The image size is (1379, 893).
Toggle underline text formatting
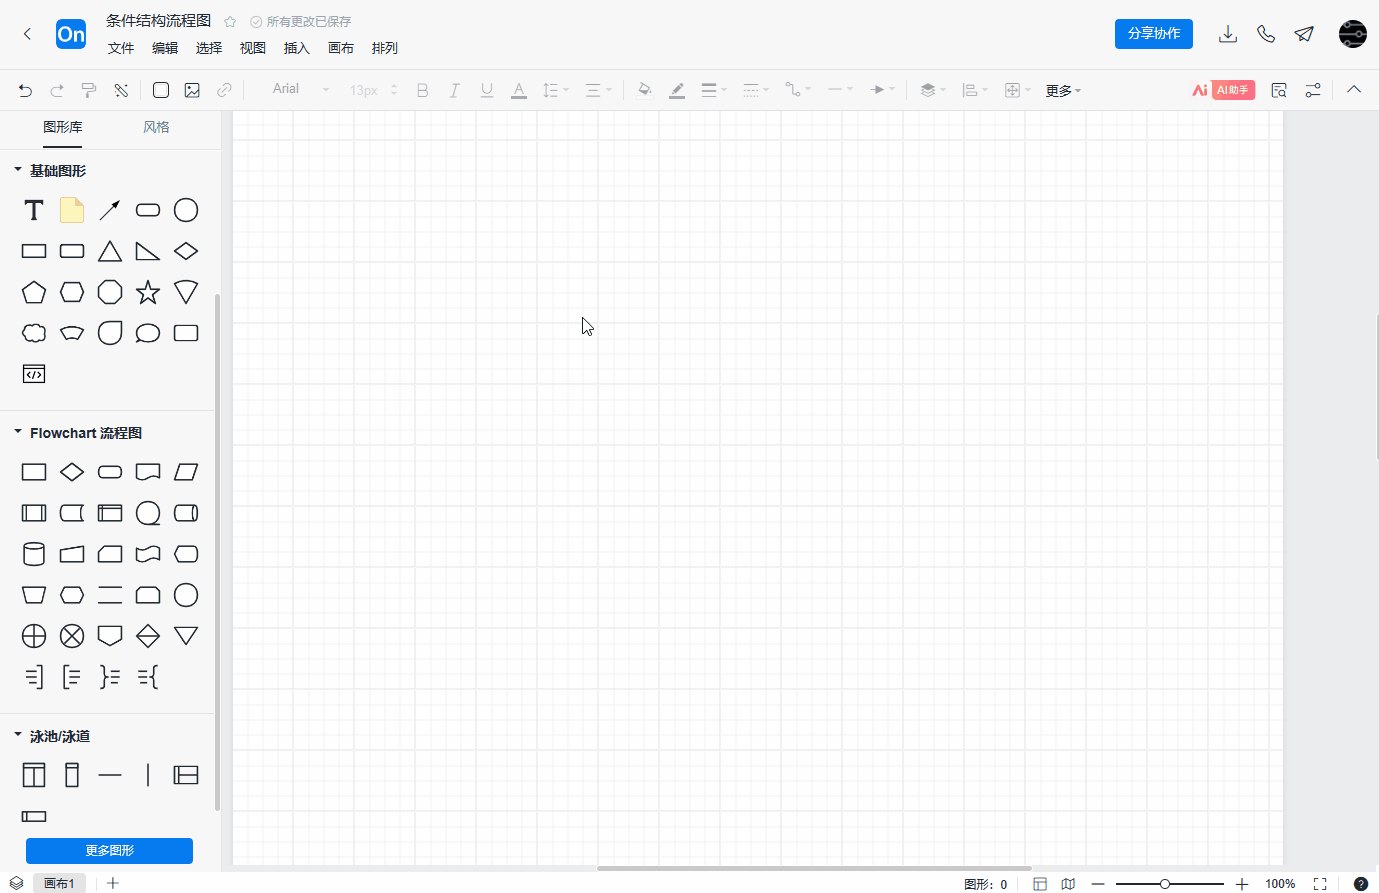tap(487, 90)
